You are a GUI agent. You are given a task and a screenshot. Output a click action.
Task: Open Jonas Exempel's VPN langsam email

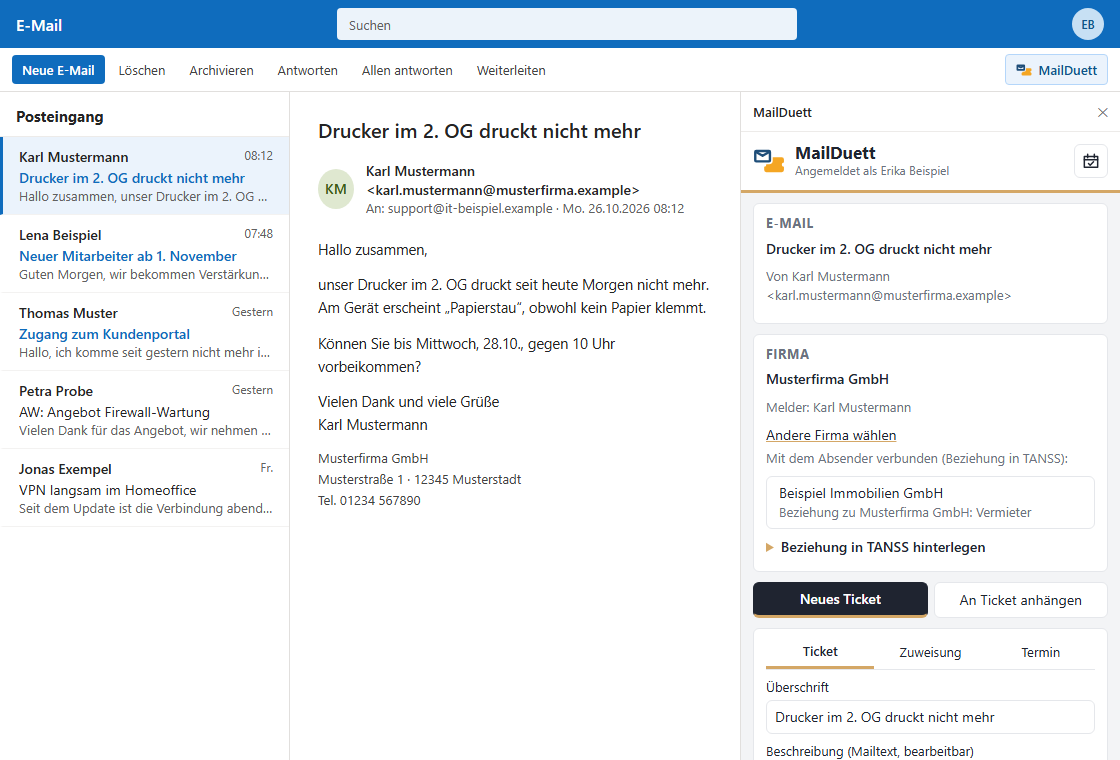coord(145,487)
